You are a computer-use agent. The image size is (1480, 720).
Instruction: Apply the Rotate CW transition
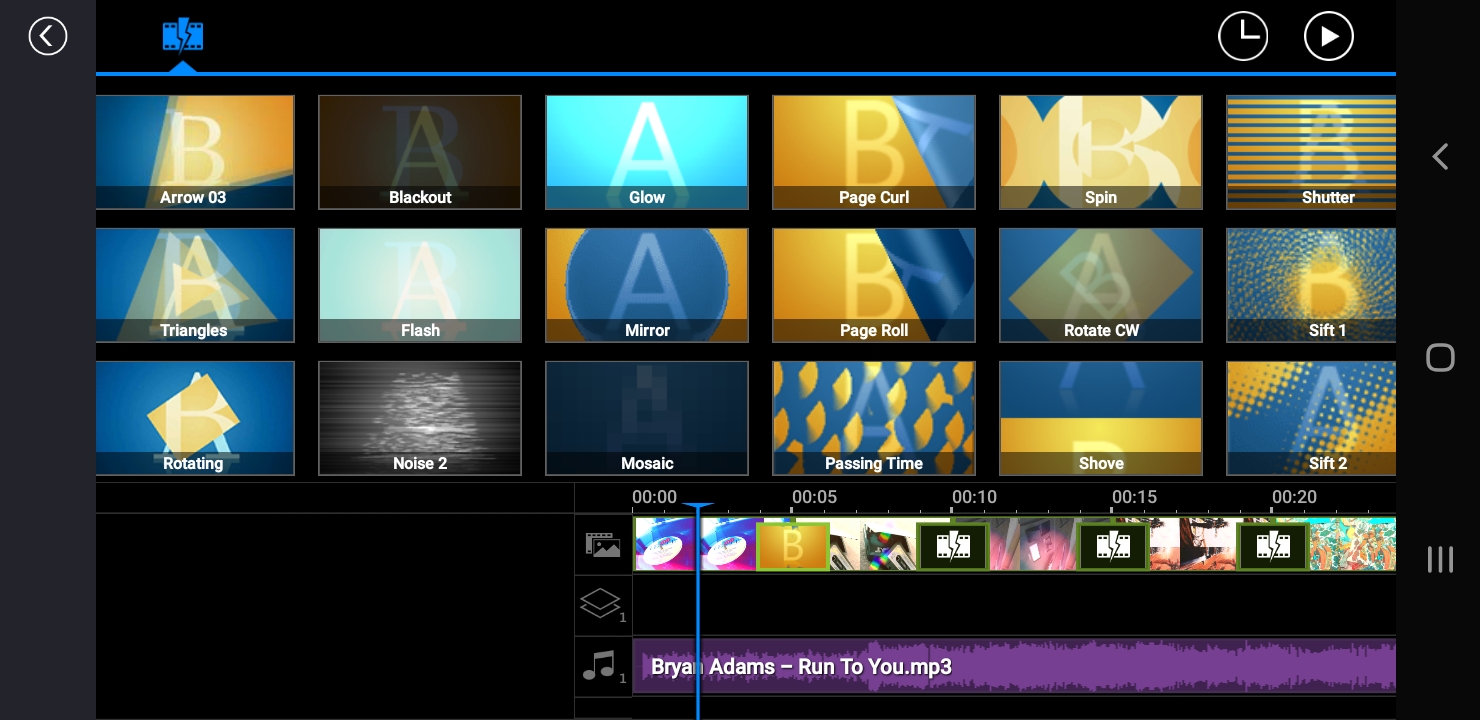[x=1100, y=285]
